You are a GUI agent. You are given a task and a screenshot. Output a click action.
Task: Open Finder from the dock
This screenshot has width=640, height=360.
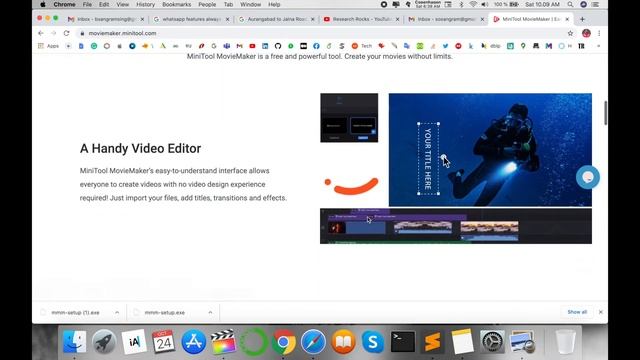(74, 342)
